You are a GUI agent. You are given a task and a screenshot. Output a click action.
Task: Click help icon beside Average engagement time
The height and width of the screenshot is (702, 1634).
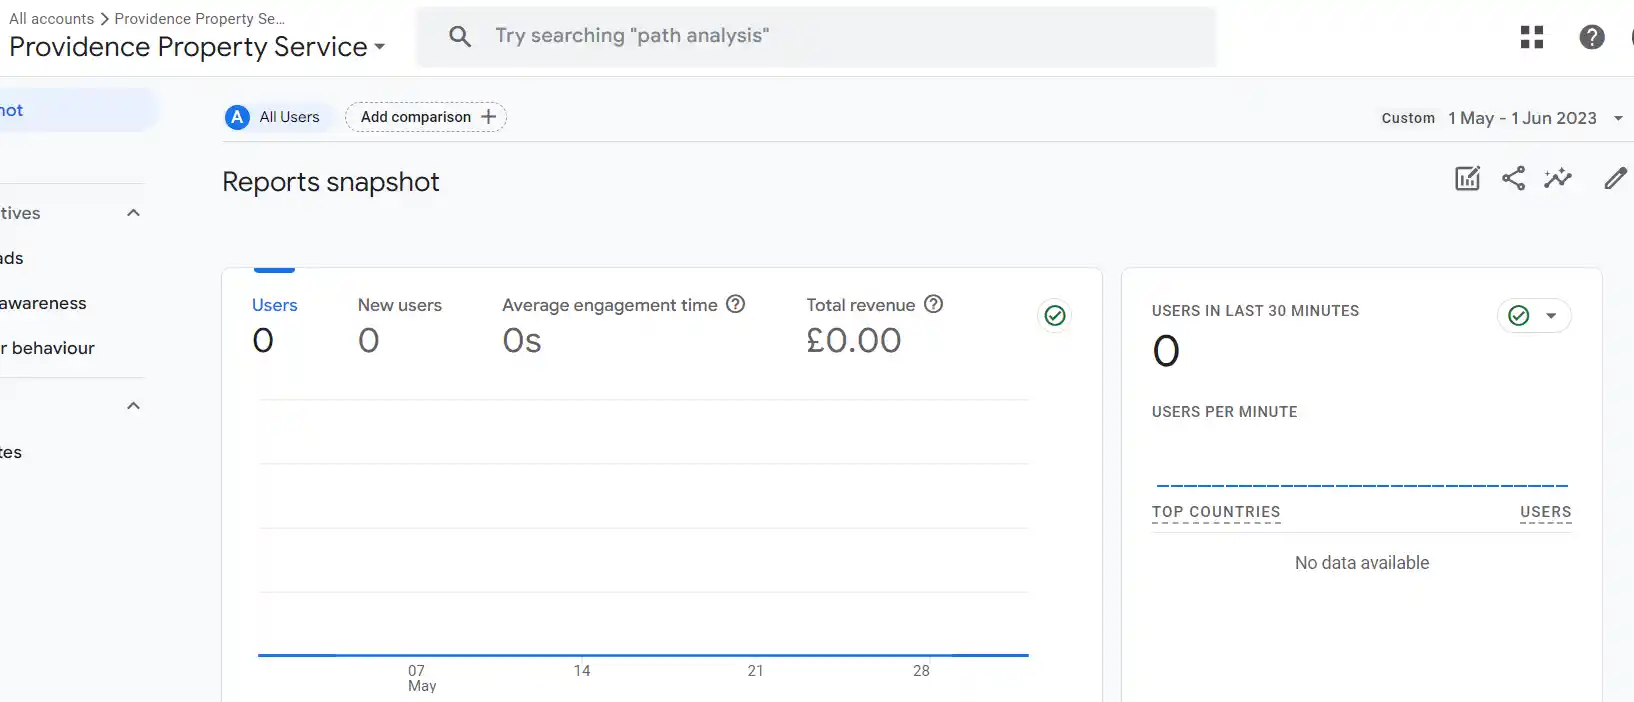(x=735, y=304)
